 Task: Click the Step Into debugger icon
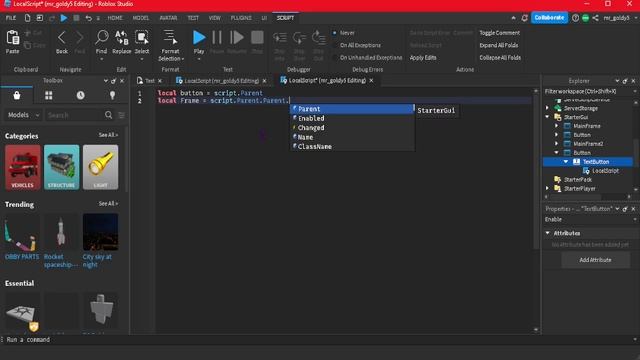point(280,38)
